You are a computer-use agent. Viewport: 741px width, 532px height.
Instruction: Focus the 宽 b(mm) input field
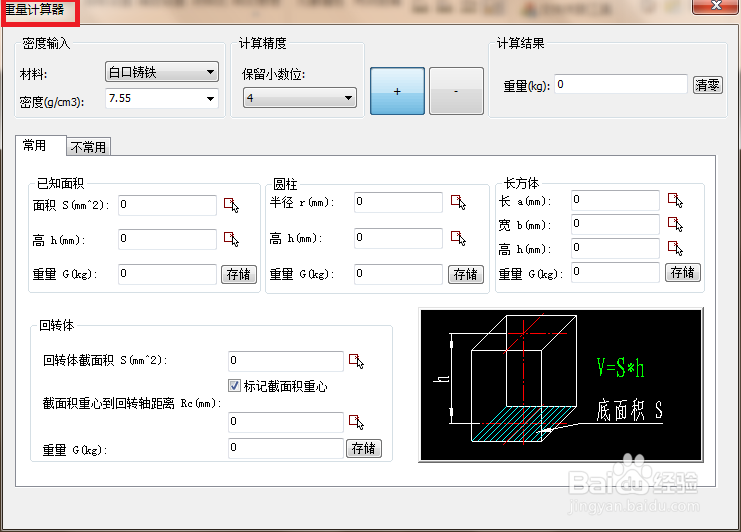coord(615,224)
